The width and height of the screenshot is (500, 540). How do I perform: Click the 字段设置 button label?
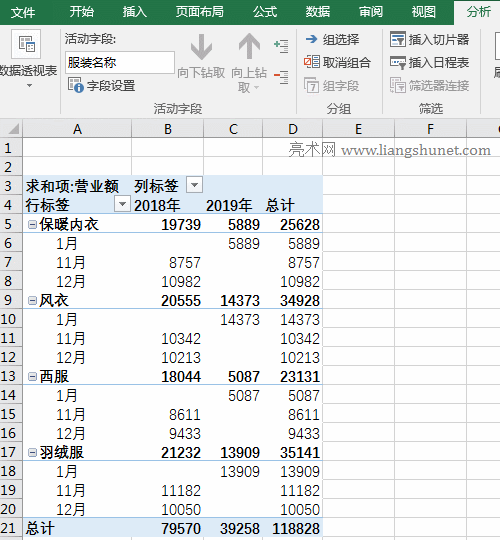pyautogui.click(x=111, y=86)
